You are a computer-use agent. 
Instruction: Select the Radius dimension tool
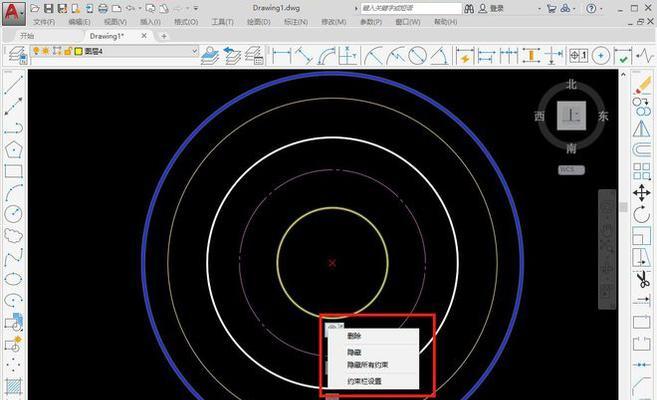[x=372, y=56]
